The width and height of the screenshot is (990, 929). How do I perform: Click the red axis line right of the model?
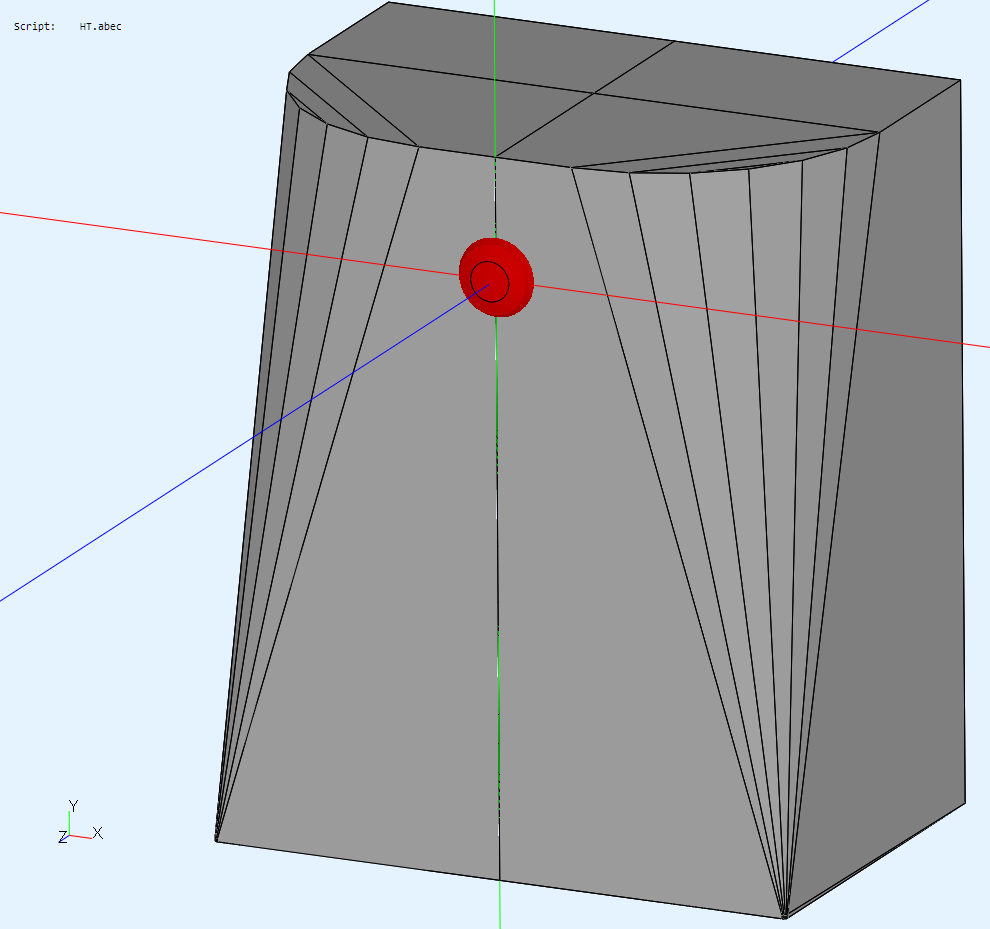pos(975,343)
